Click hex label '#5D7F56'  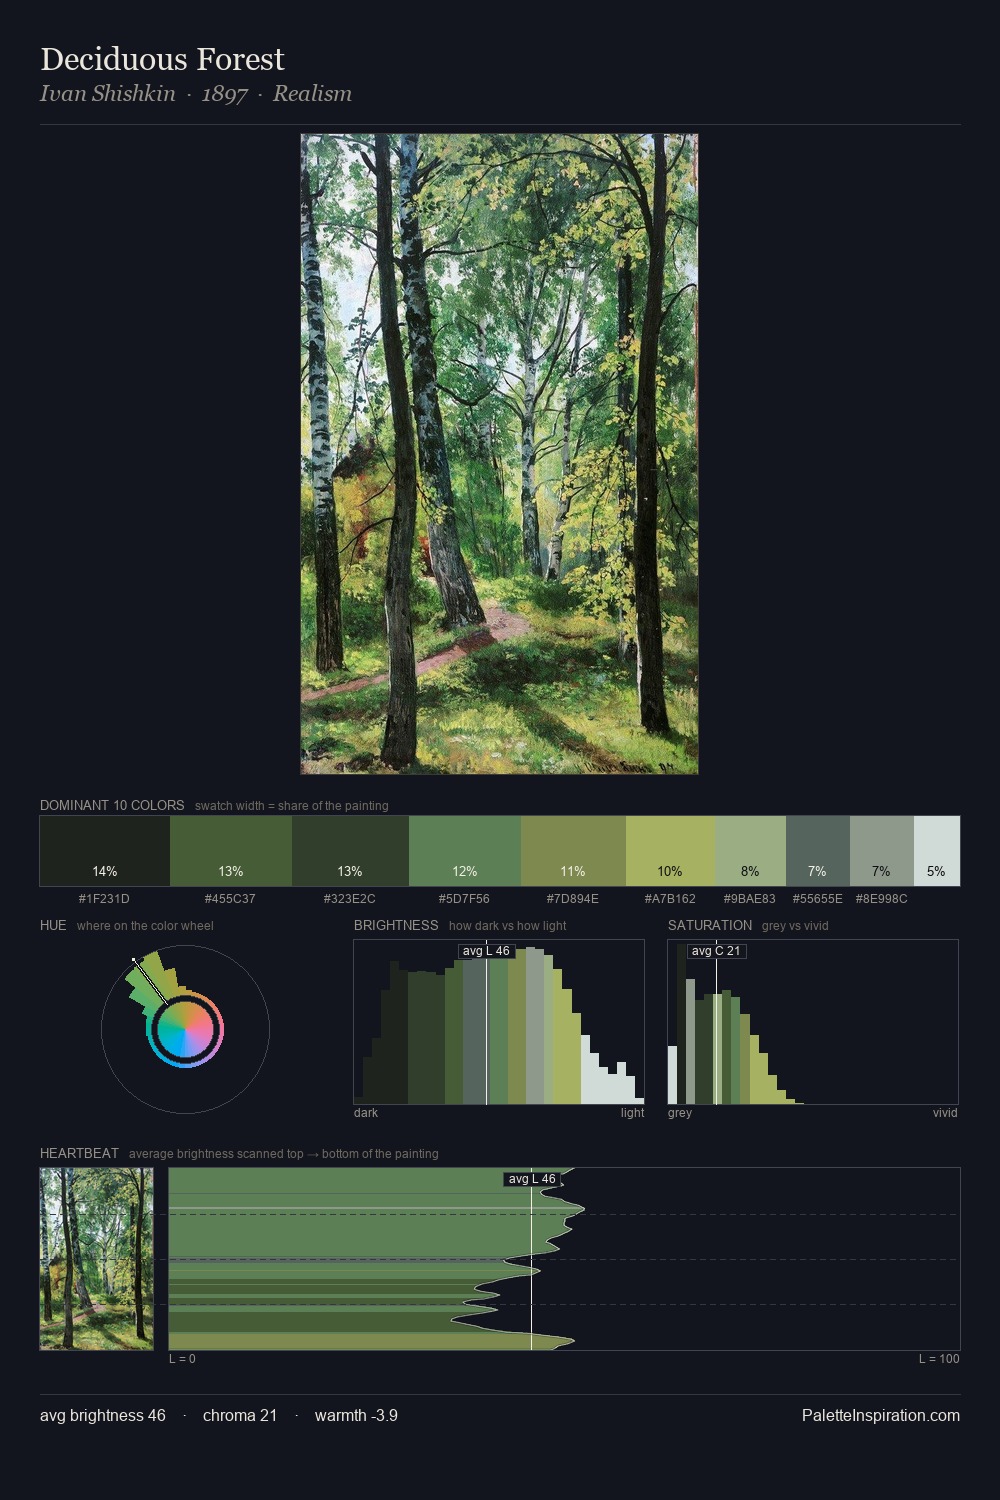[464, 899]
